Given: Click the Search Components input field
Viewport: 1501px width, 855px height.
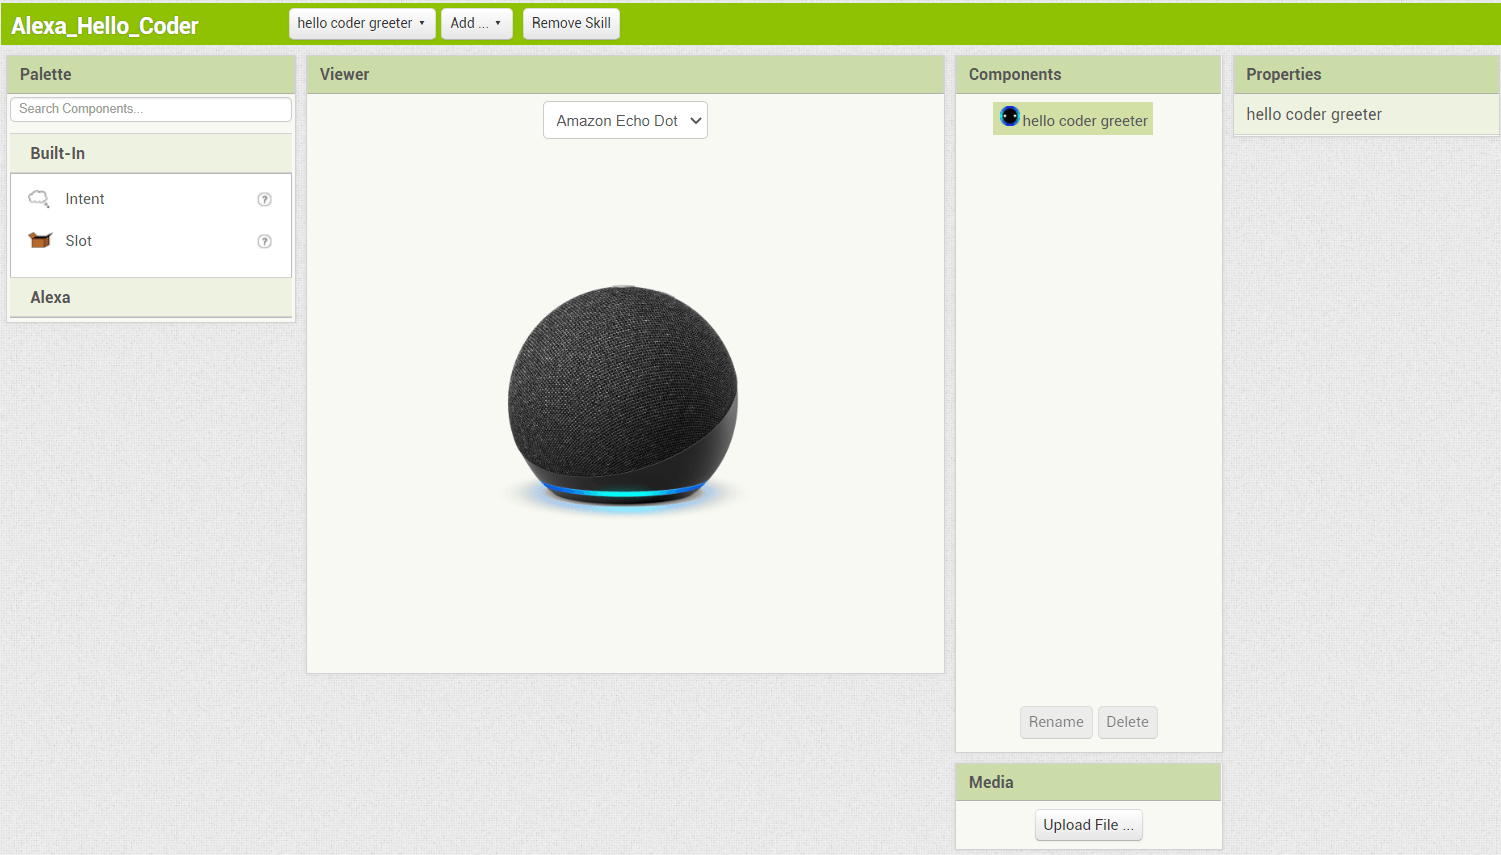Looking at the screenshot, I should [x=150, y=109].
